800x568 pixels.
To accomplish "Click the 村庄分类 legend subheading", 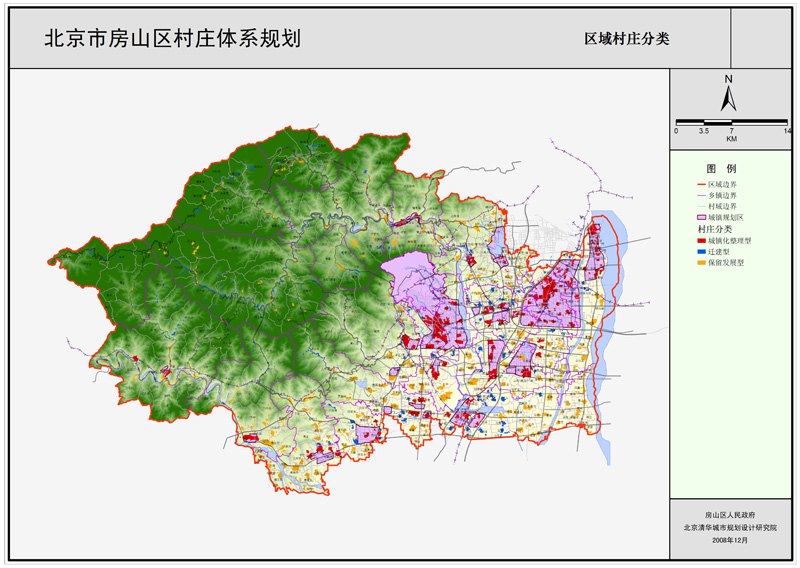I will coord(715,229).
